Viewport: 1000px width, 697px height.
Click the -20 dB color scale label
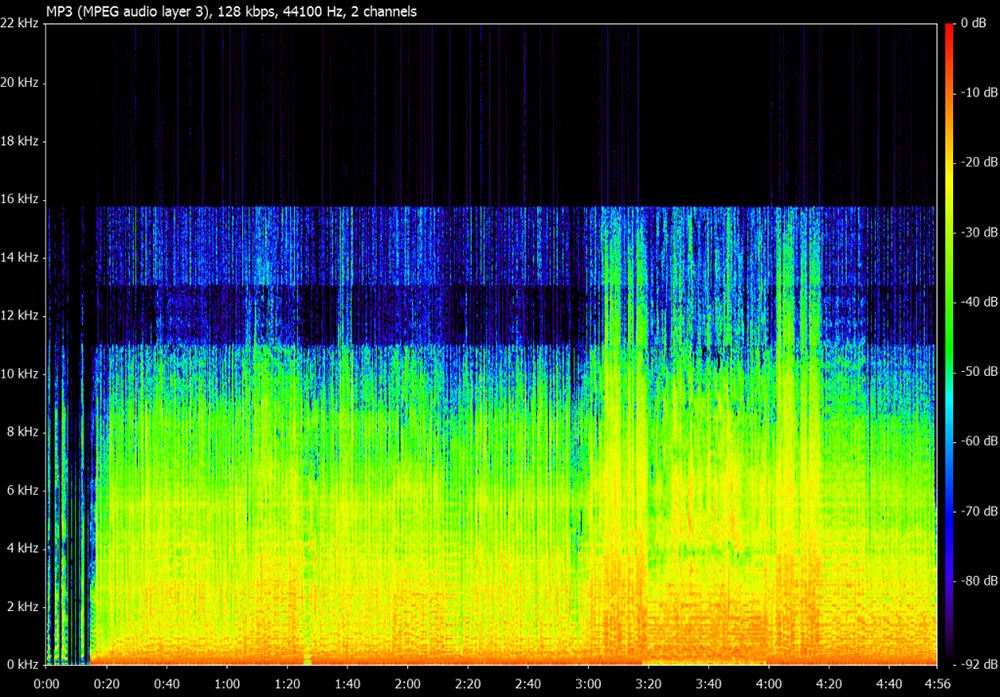980,162
